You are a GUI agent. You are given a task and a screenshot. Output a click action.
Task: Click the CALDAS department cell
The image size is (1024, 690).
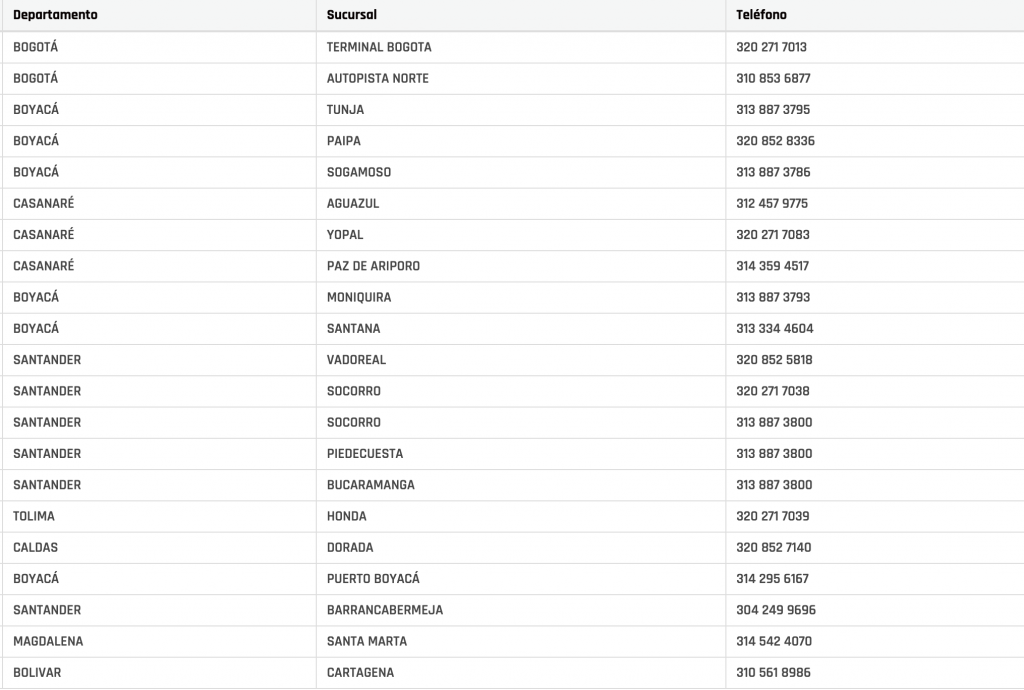(36, 547)
